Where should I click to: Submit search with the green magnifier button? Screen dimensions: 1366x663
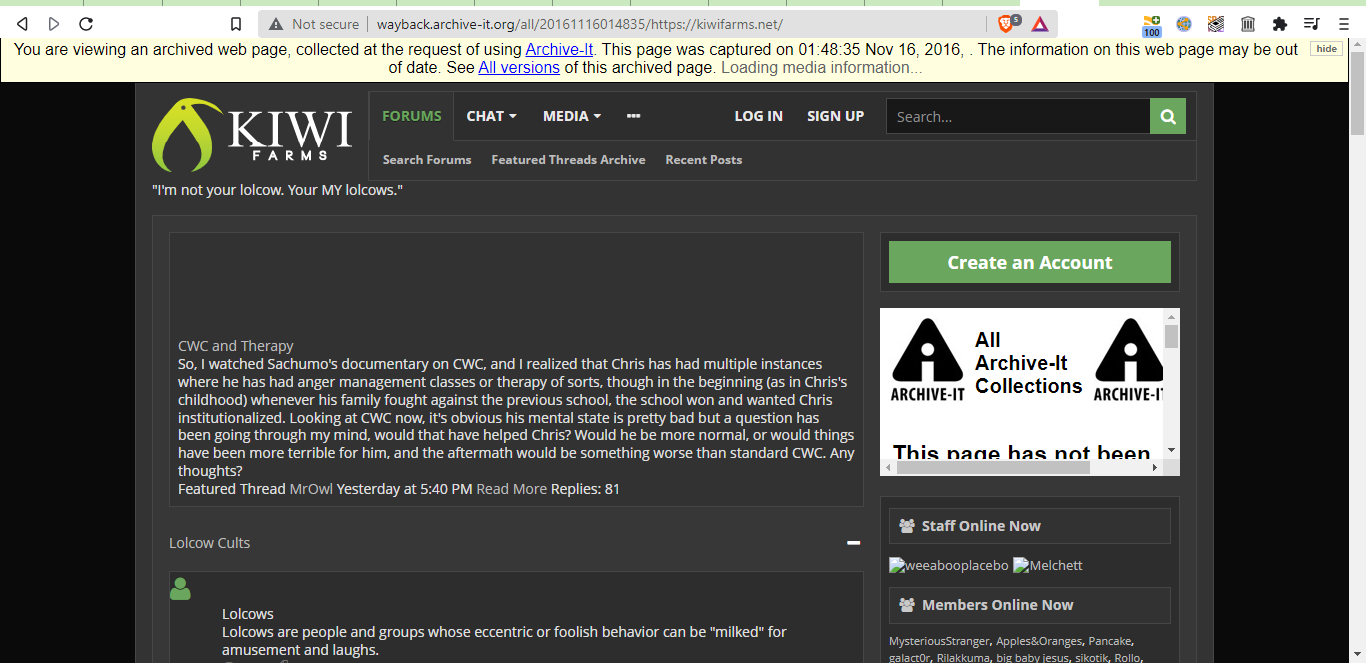(x=1168, y=116)
